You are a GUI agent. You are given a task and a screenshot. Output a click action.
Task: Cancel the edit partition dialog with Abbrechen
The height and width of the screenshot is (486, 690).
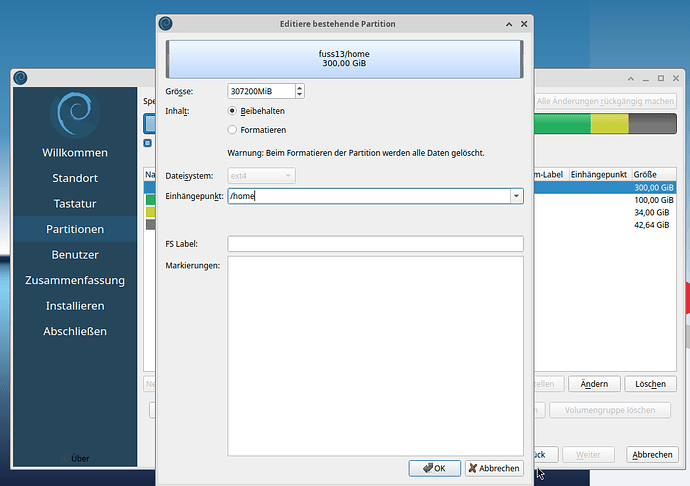494,468
